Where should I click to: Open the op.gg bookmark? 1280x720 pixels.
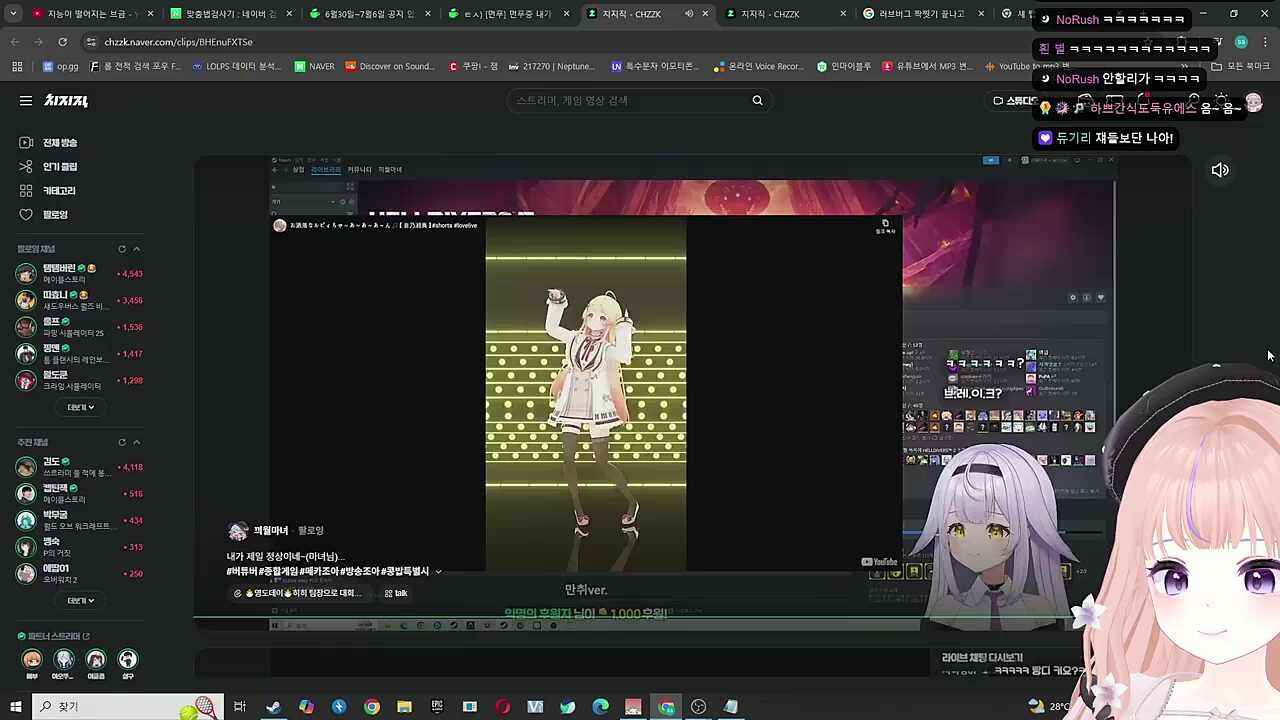tap(61, 67)
